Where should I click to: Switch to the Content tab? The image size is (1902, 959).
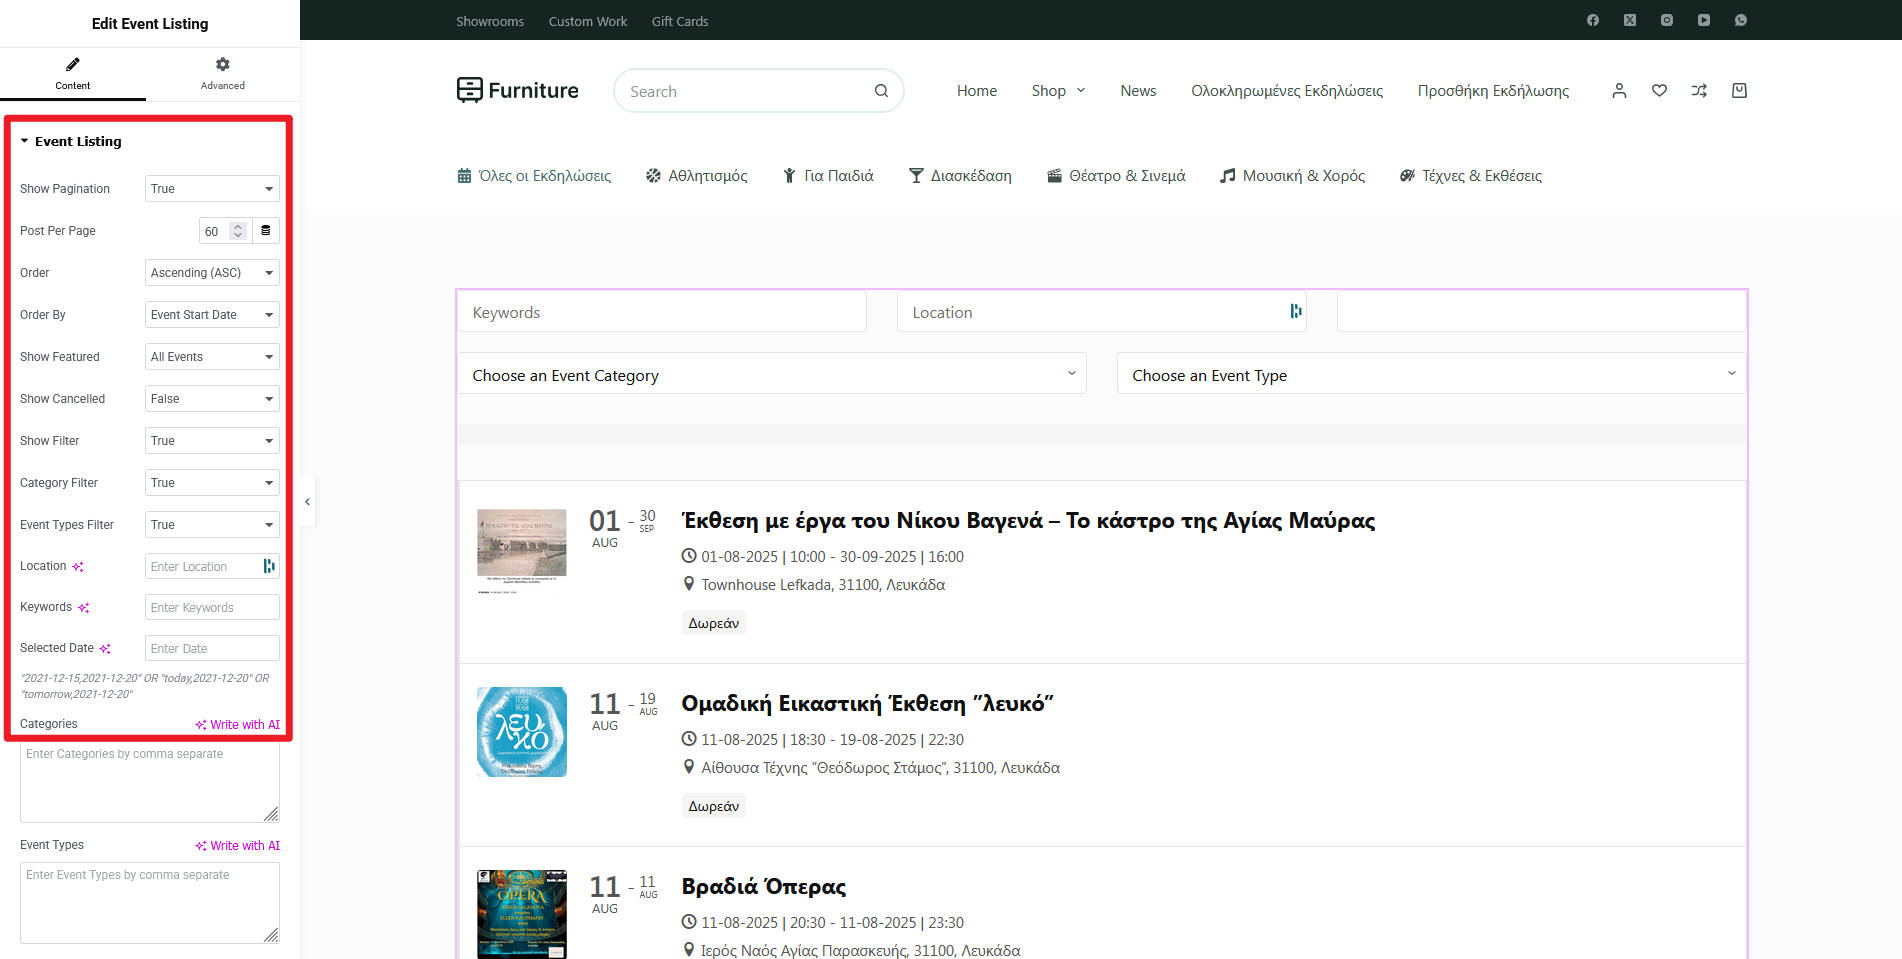(73, 74)
